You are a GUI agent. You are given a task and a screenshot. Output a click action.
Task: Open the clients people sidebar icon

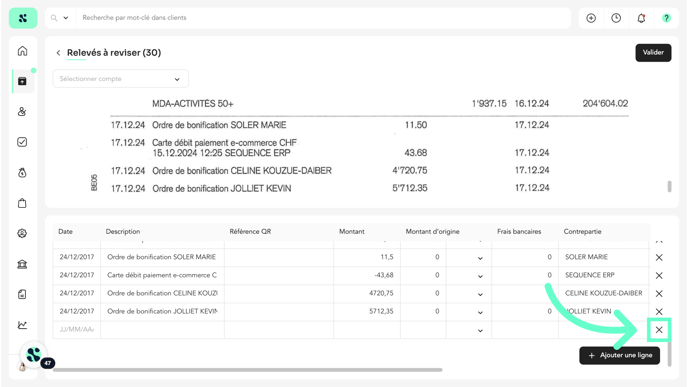pyautogui.click(x=22, y=111)
